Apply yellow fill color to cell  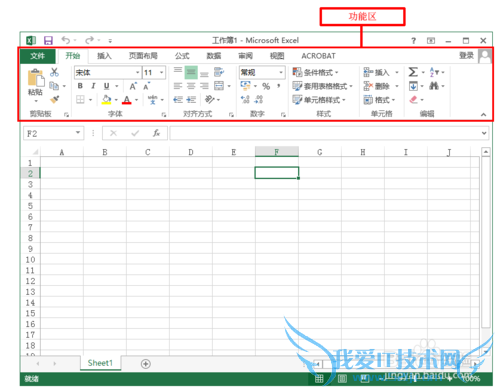click(x=106, y=99)
